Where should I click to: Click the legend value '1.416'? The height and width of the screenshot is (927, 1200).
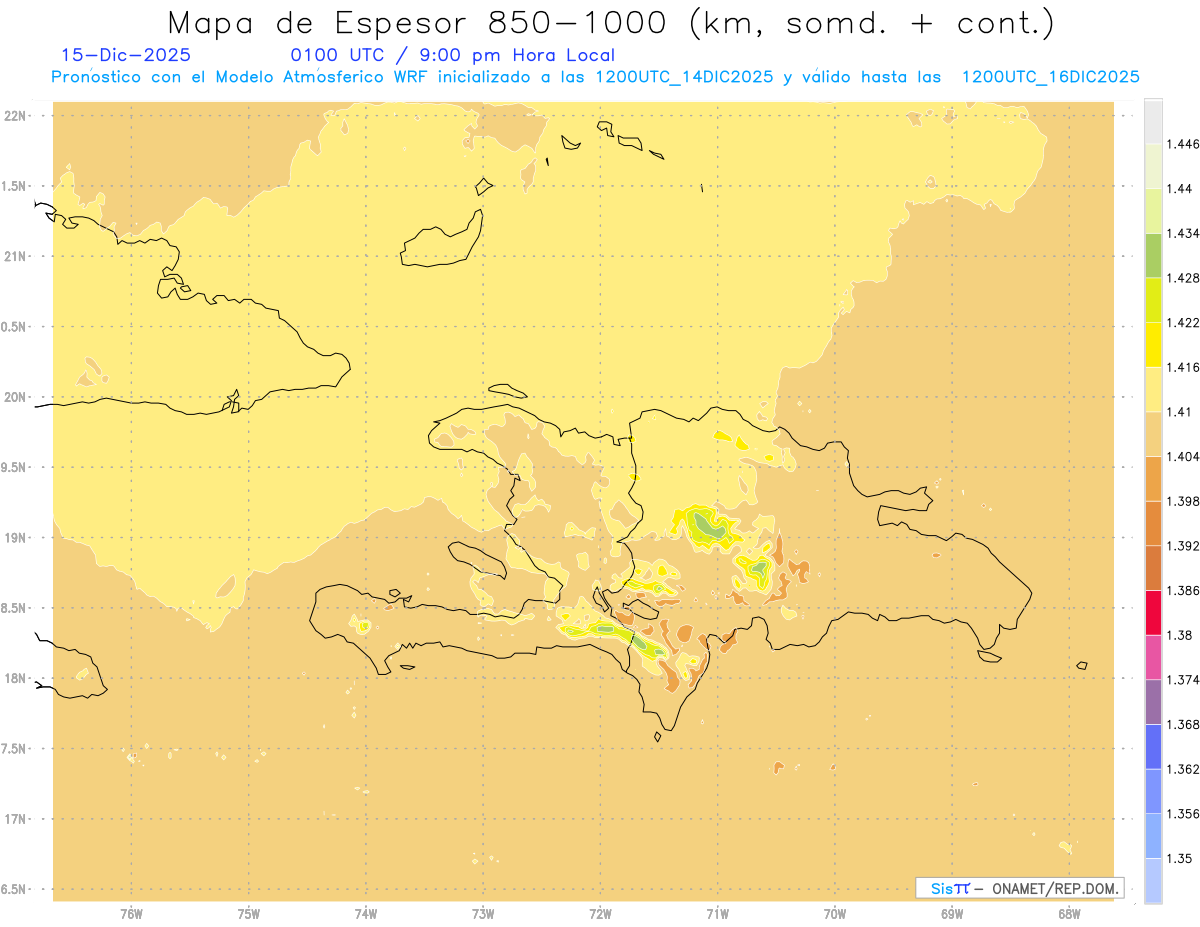1183,367
